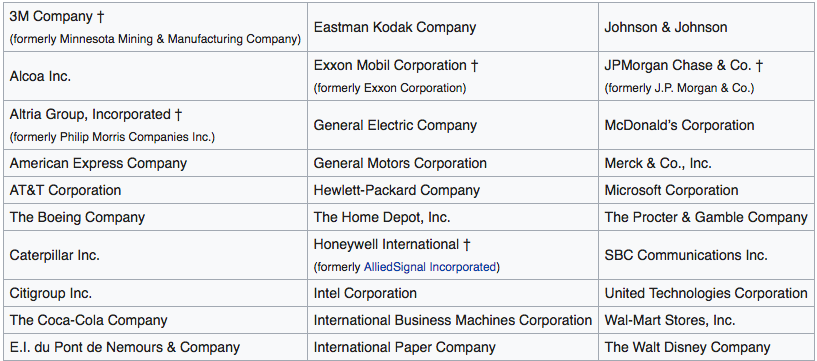Select The Boeing Company entry
The height and width of the screenshot is (361, 817).
click(x=77, y=217)
